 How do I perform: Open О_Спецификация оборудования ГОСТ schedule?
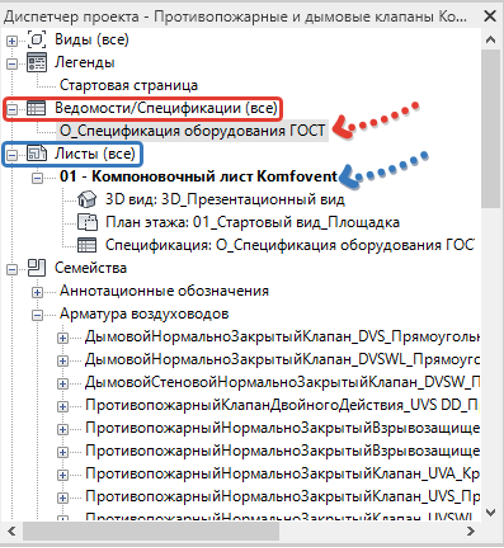(193, 131)
